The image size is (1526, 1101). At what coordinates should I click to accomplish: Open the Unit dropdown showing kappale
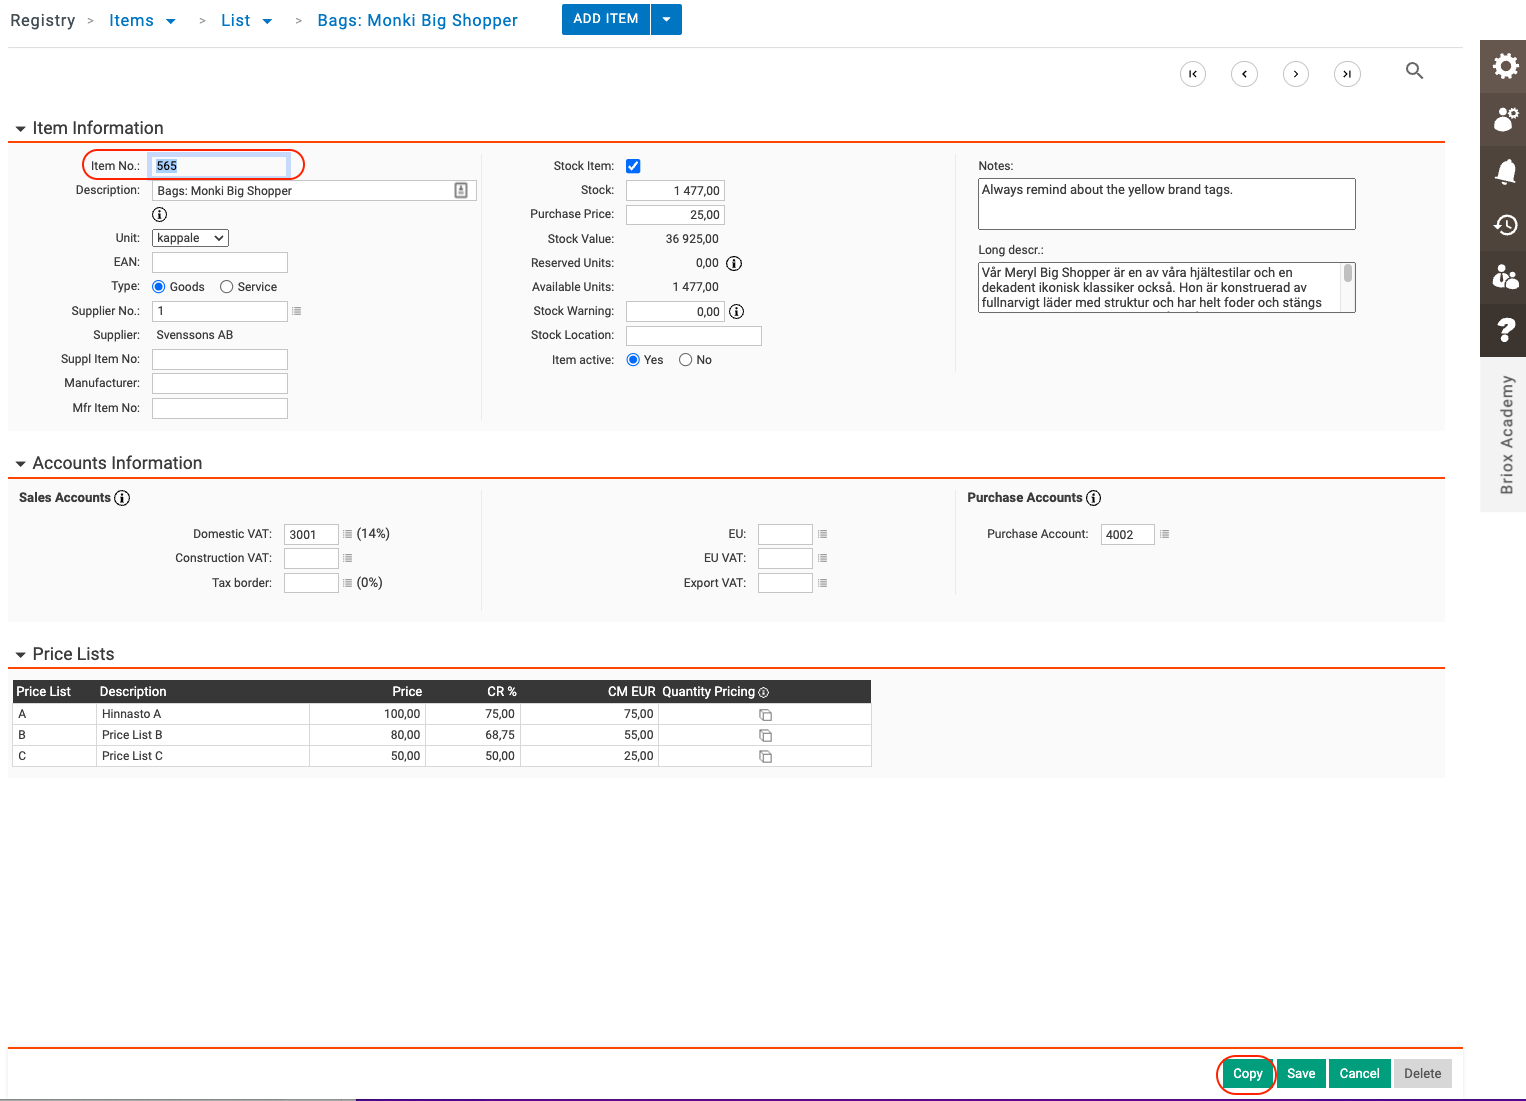pos(190,238)
